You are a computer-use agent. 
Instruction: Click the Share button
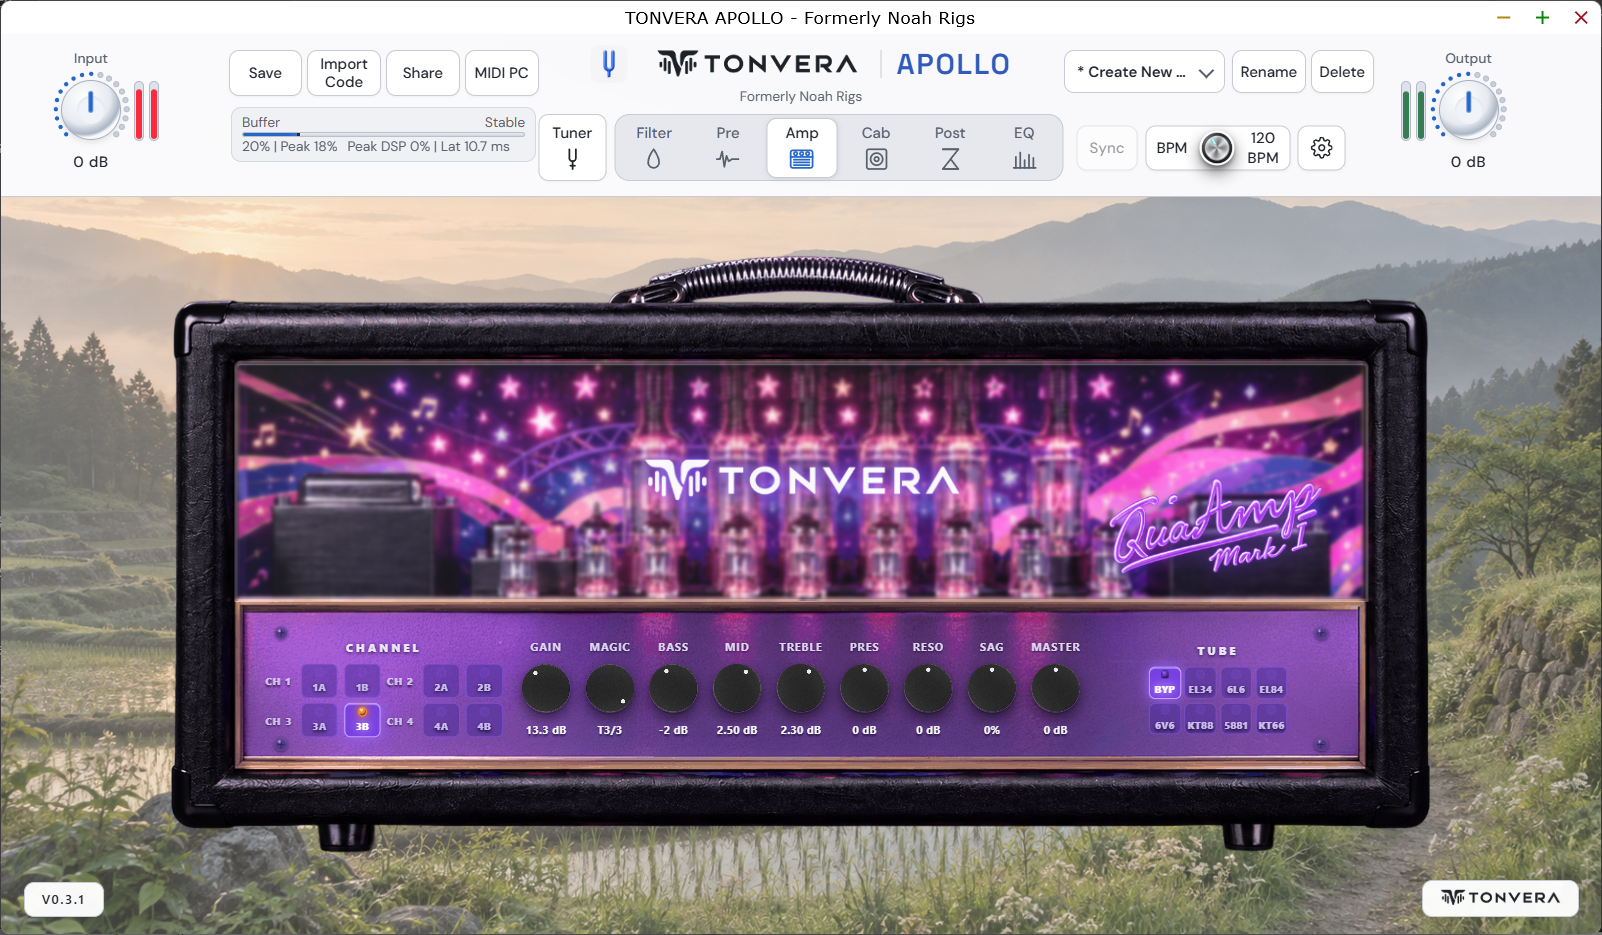click(423, 73)
